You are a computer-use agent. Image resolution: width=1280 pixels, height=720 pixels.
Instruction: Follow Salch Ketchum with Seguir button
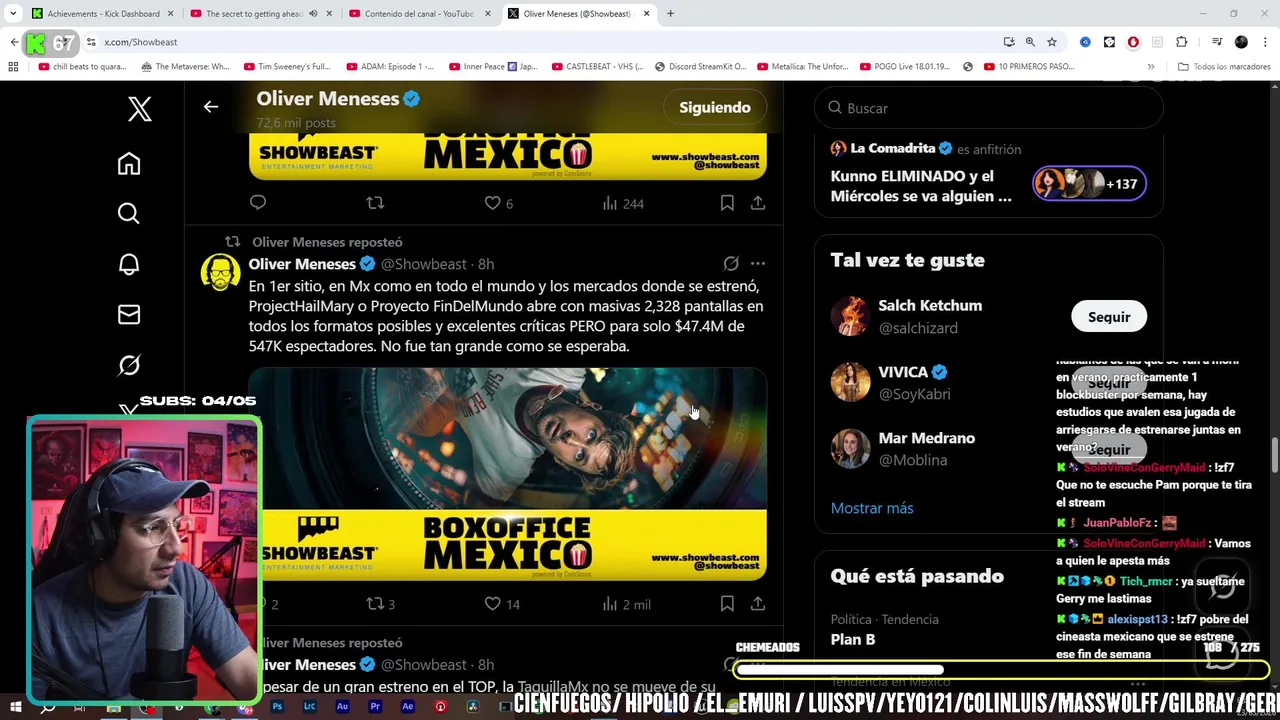(x=1109, y=317)
